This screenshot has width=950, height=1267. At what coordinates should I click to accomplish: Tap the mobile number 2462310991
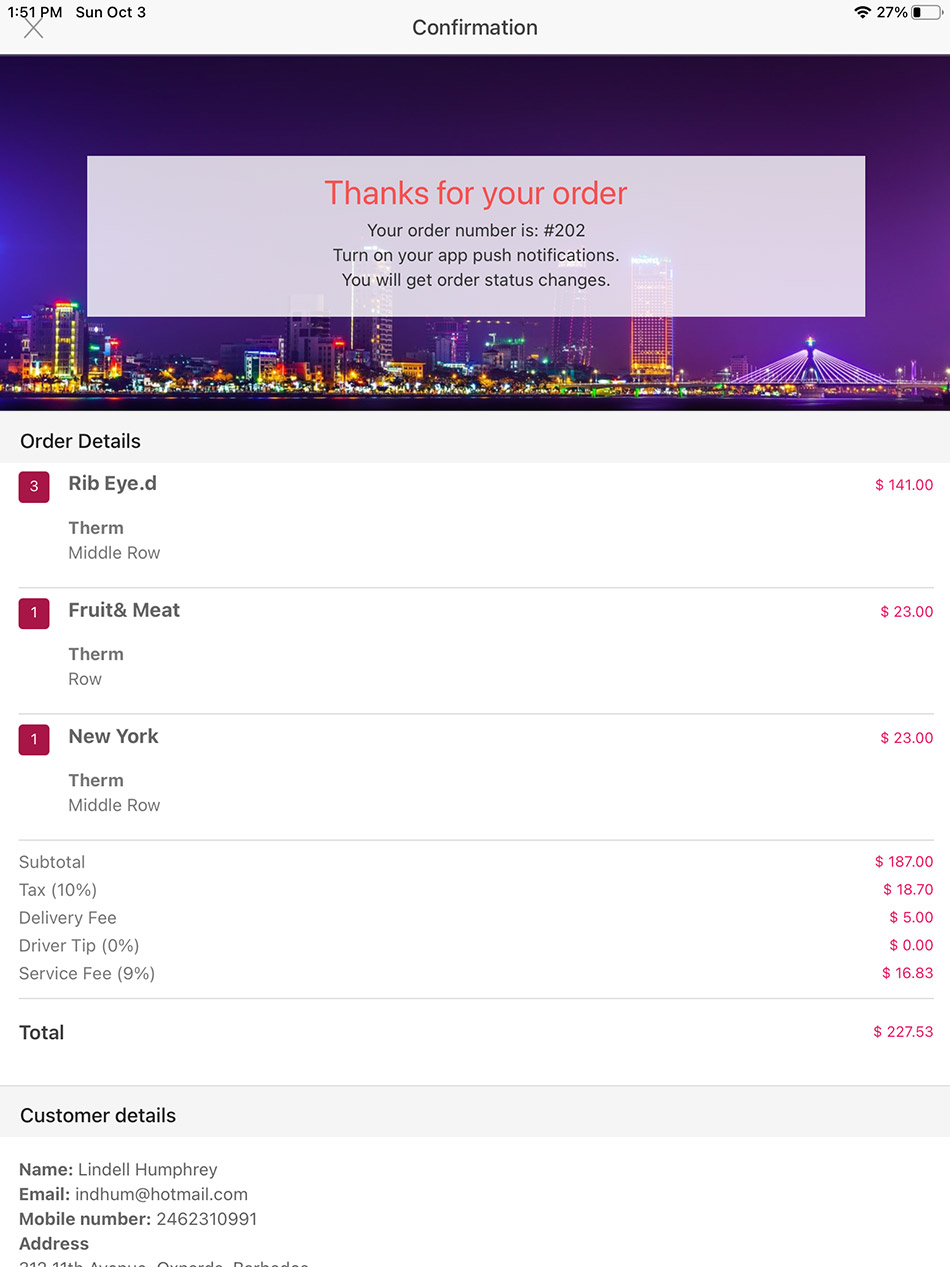[206, 1219]
